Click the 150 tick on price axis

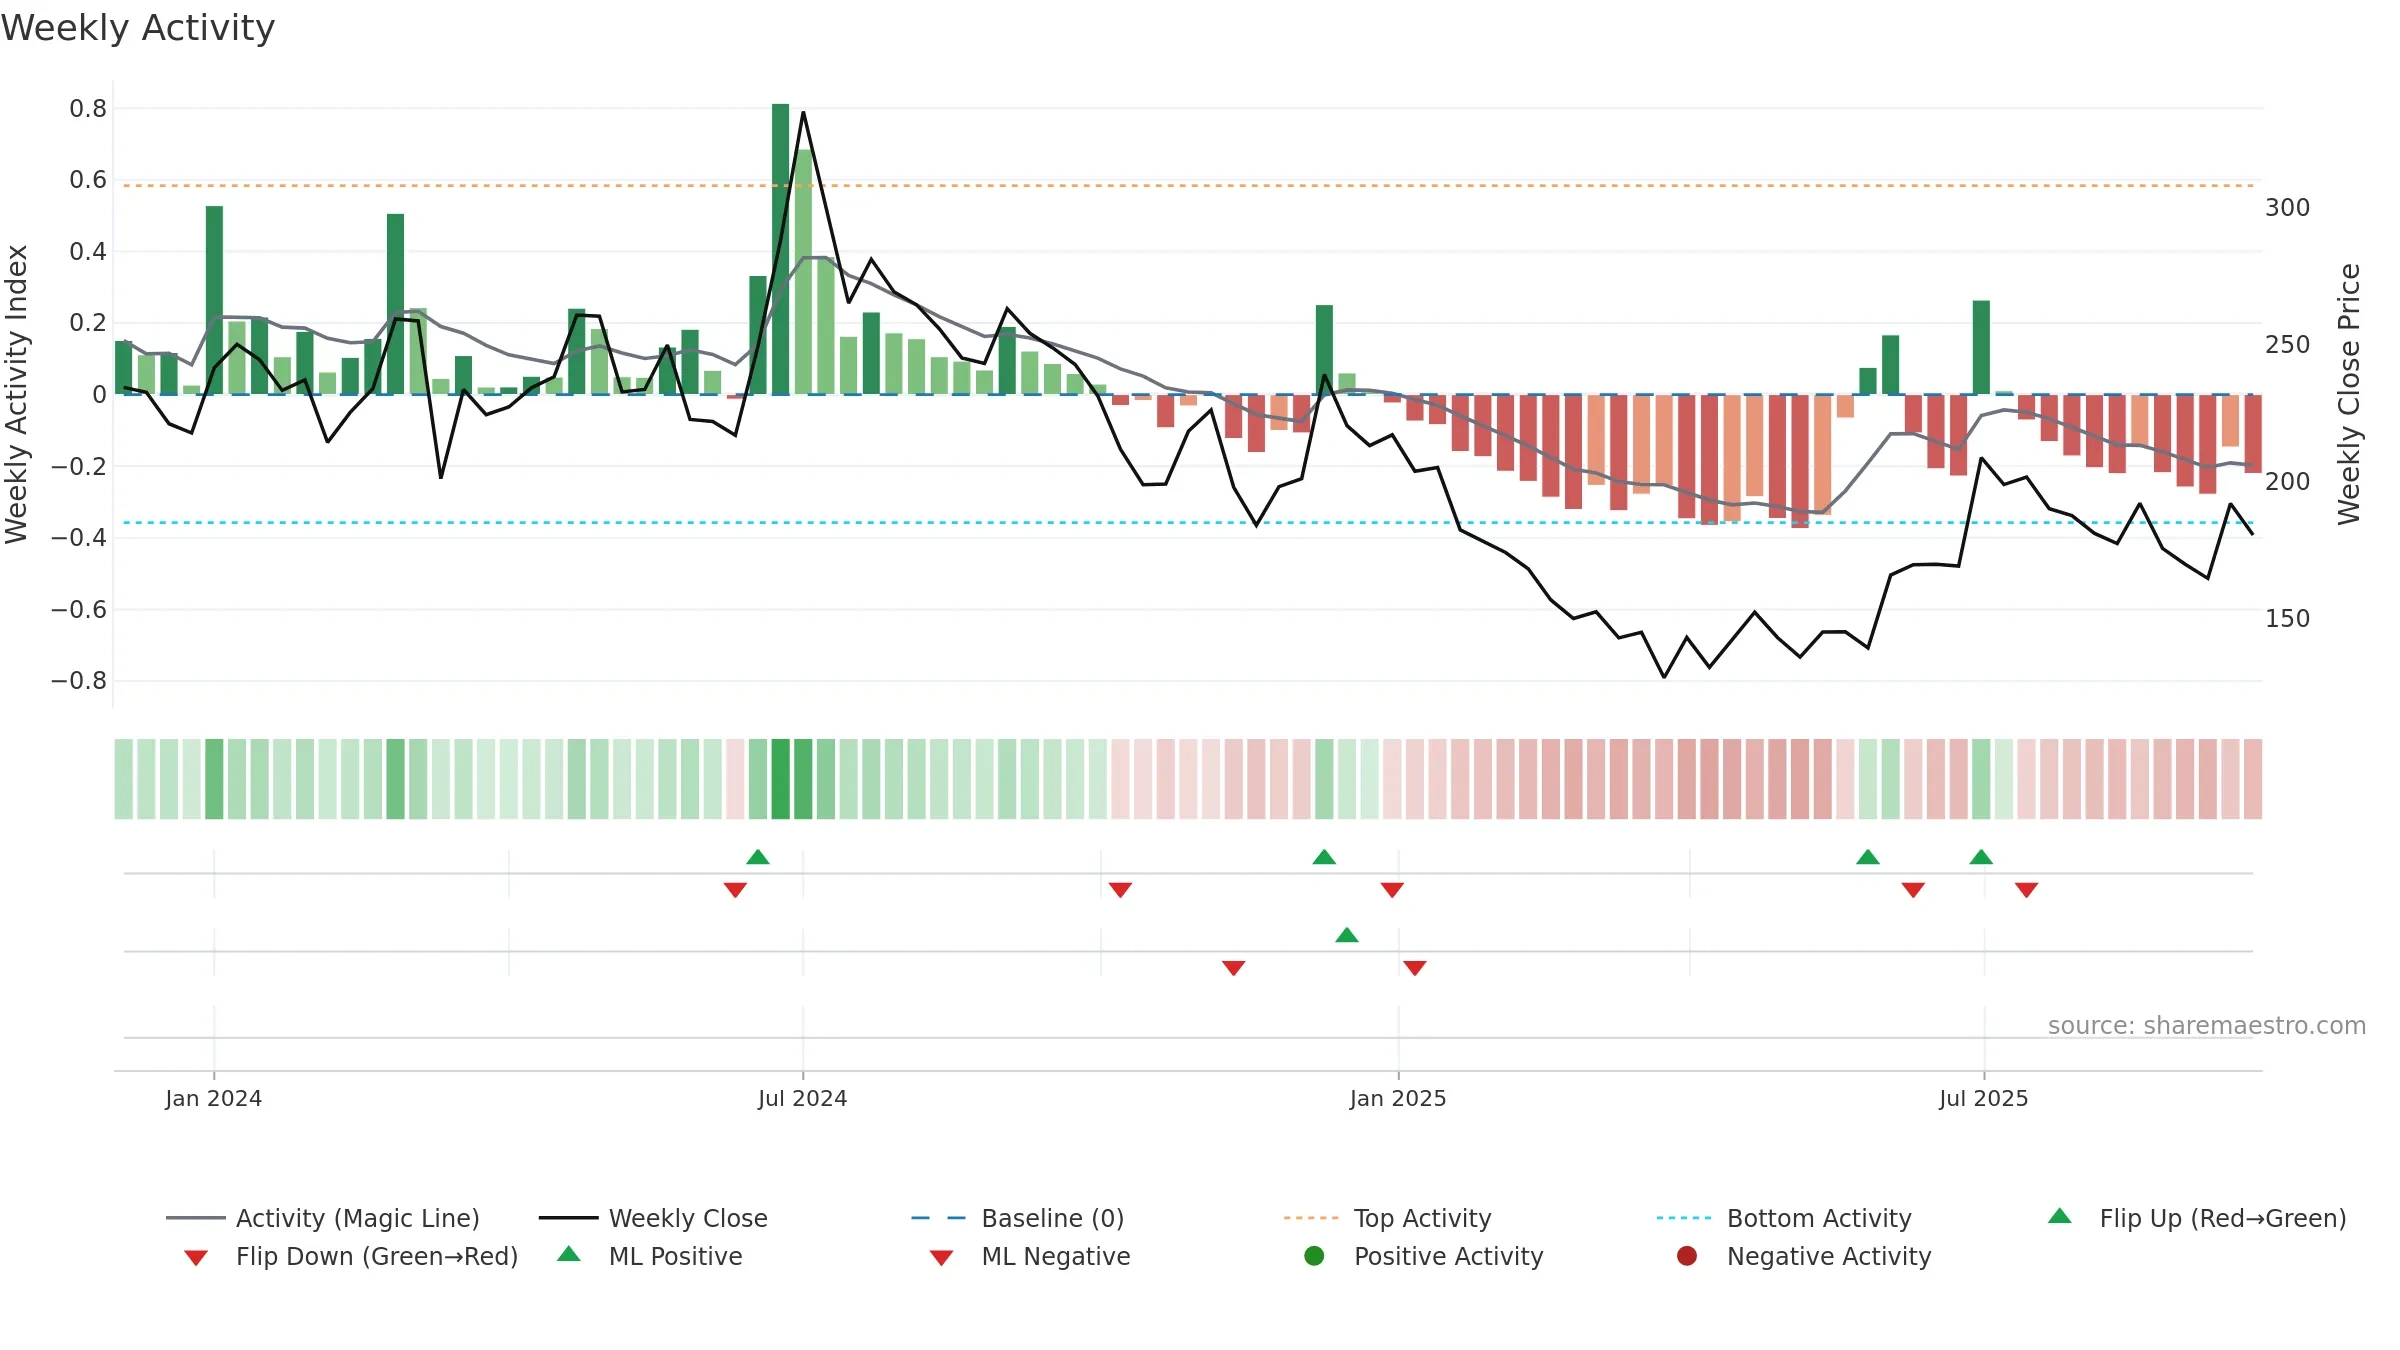pyautogui.click(x=2288, y=618)
